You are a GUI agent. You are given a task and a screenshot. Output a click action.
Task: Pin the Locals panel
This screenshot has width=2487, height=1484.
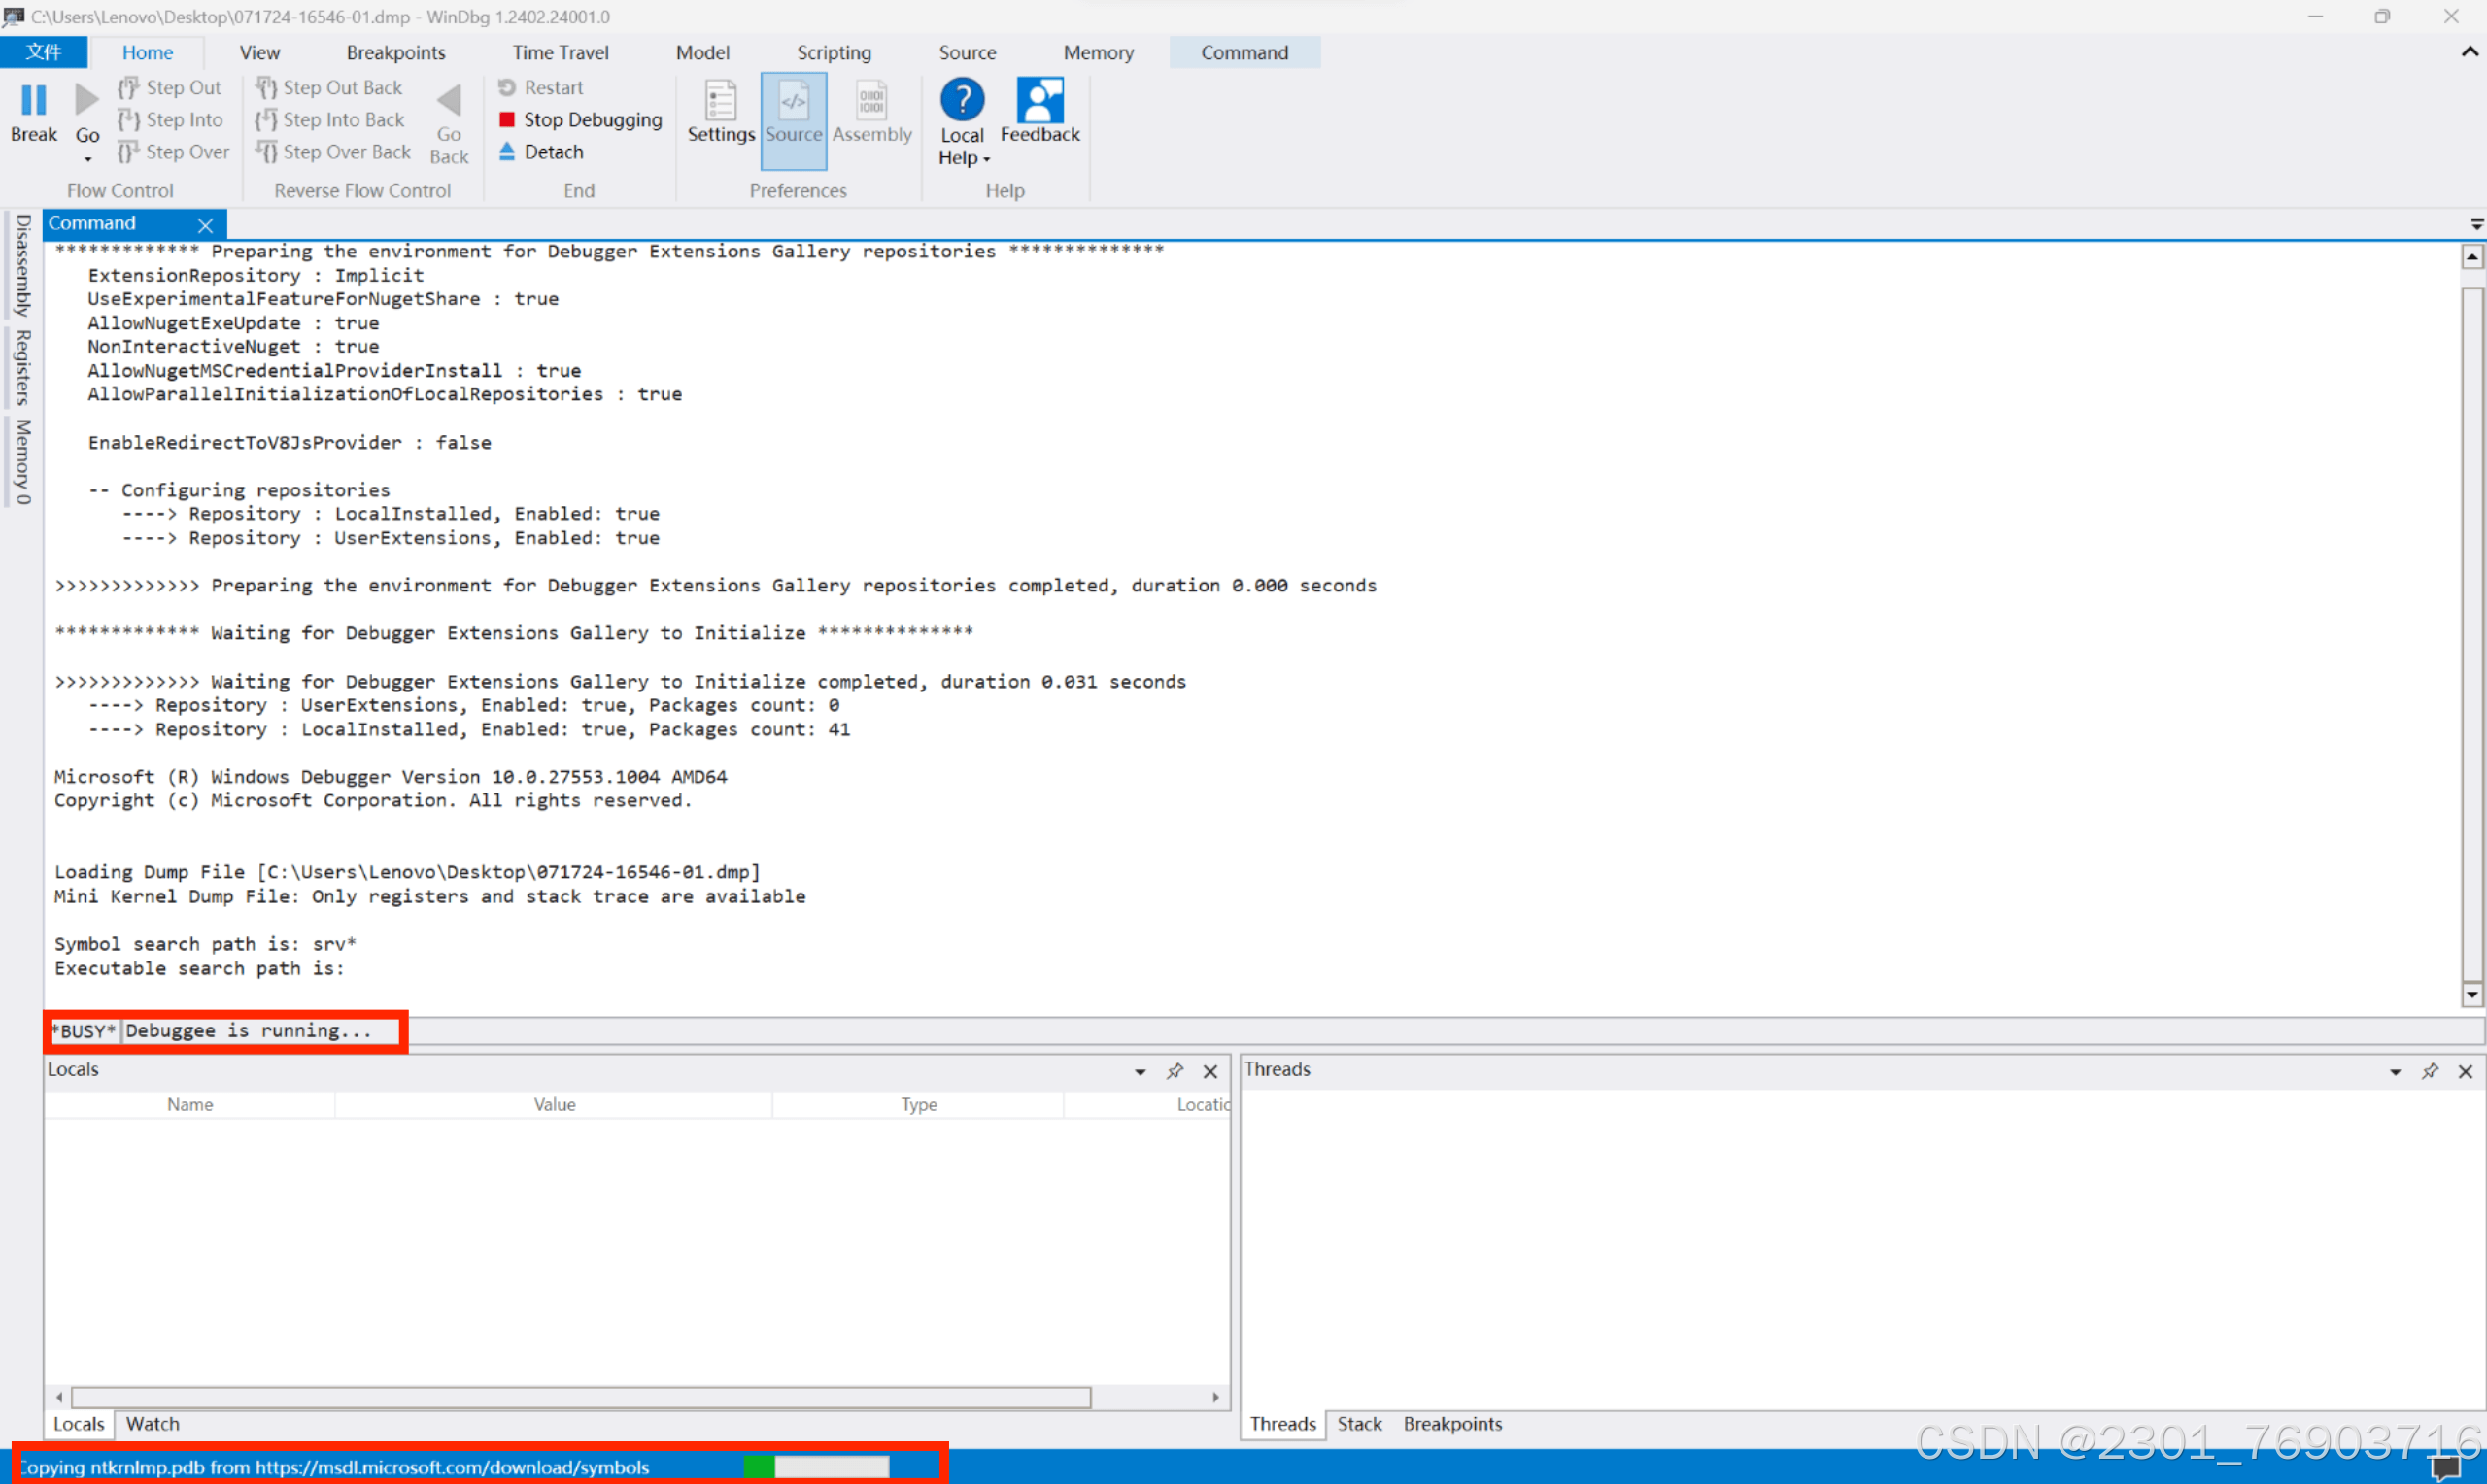pyautogui.click(x=1175, y=1071)
